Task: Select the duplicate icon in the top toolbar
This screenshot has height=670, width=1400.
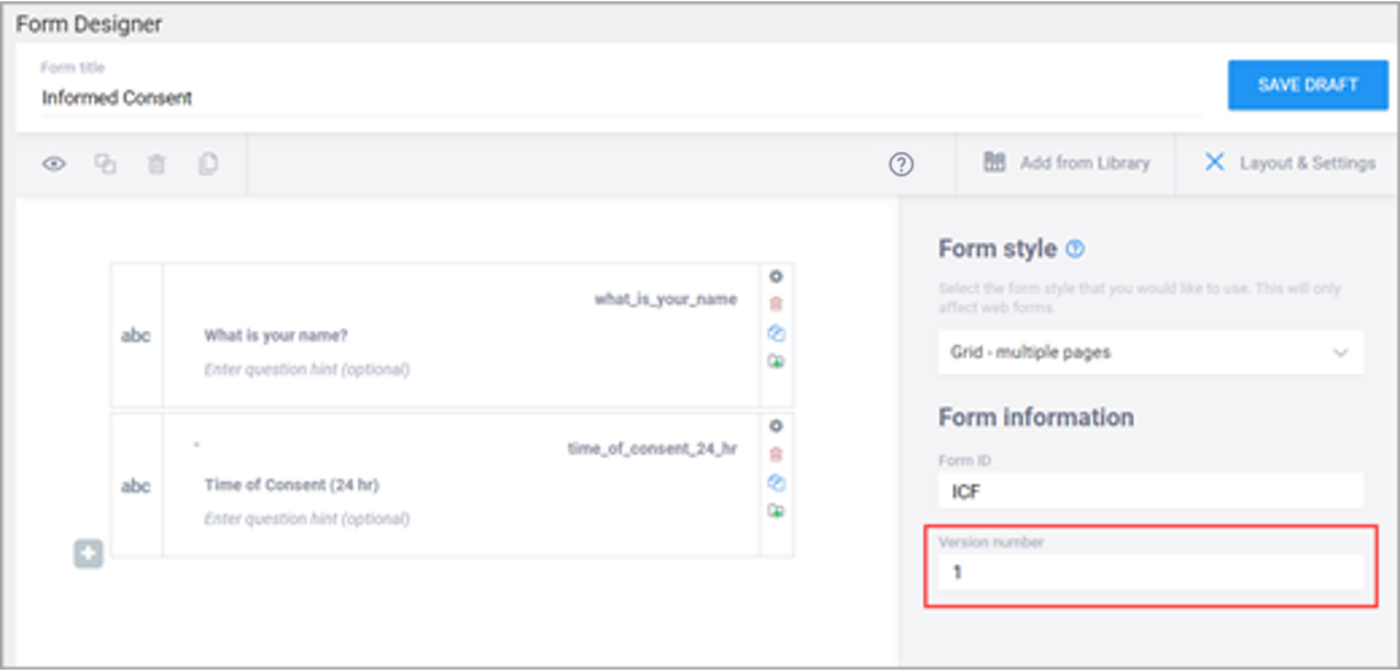Action: [106, 163]
